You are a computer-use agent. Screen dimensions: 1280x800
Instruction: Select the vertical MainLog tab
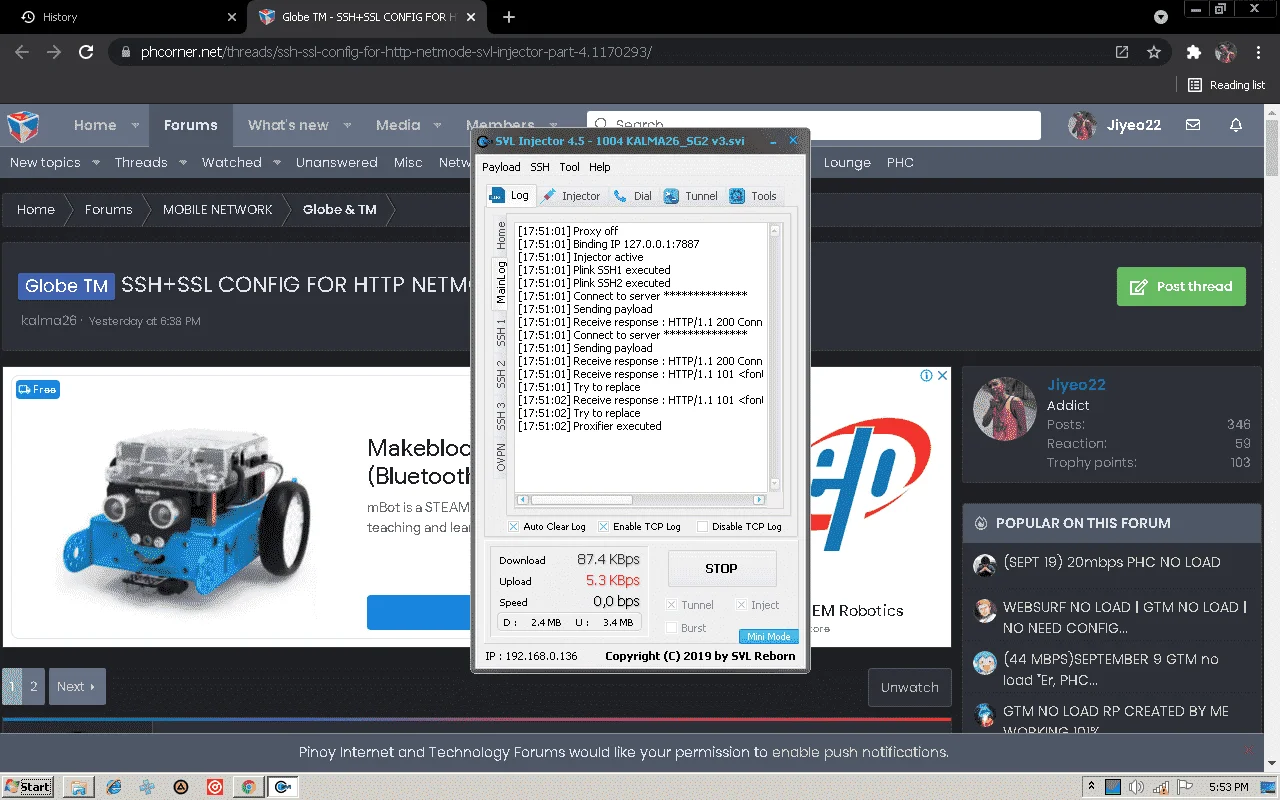501,283
